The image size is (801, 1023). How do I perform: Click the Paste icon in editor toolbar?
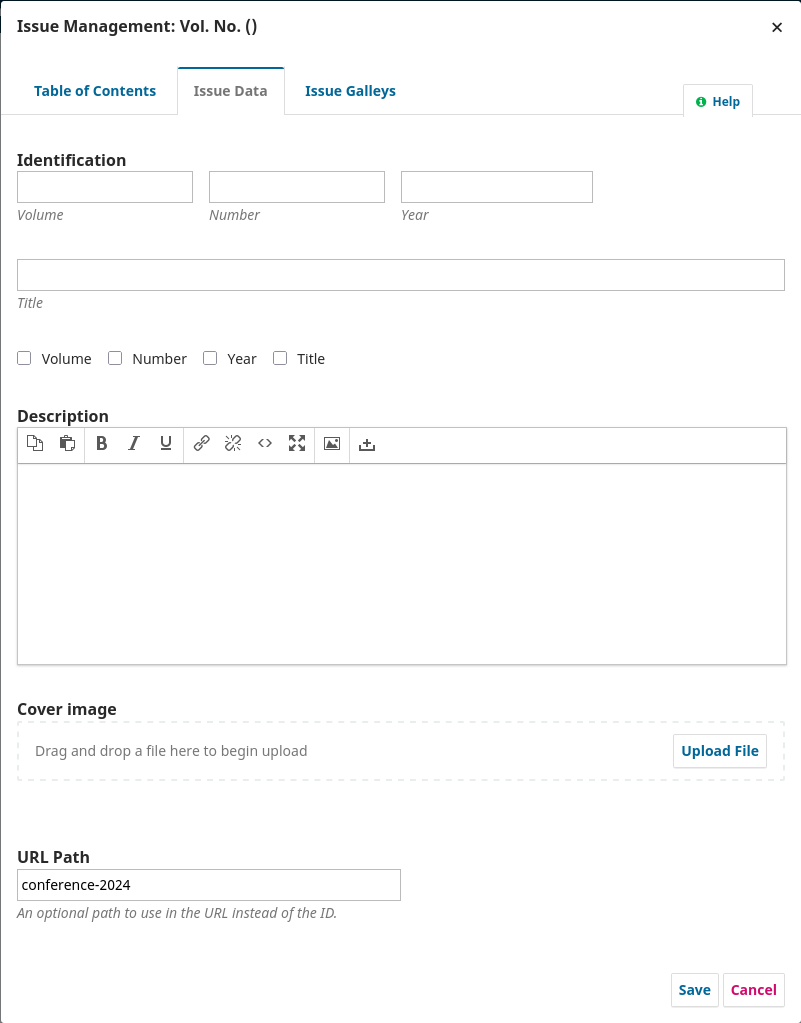(67, 444)
